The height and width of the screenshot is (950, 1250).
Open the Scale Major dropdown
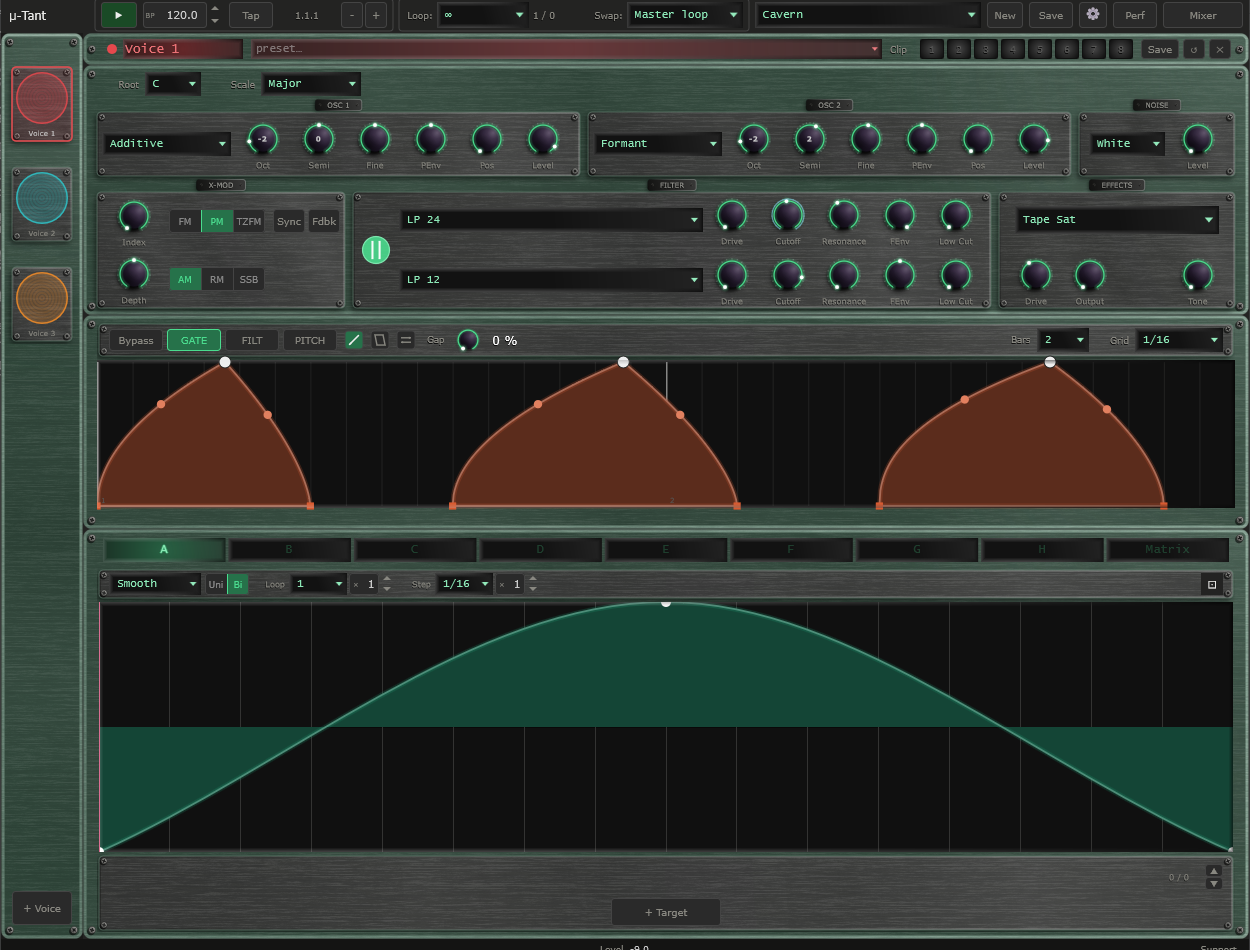[x=311, y=84]
